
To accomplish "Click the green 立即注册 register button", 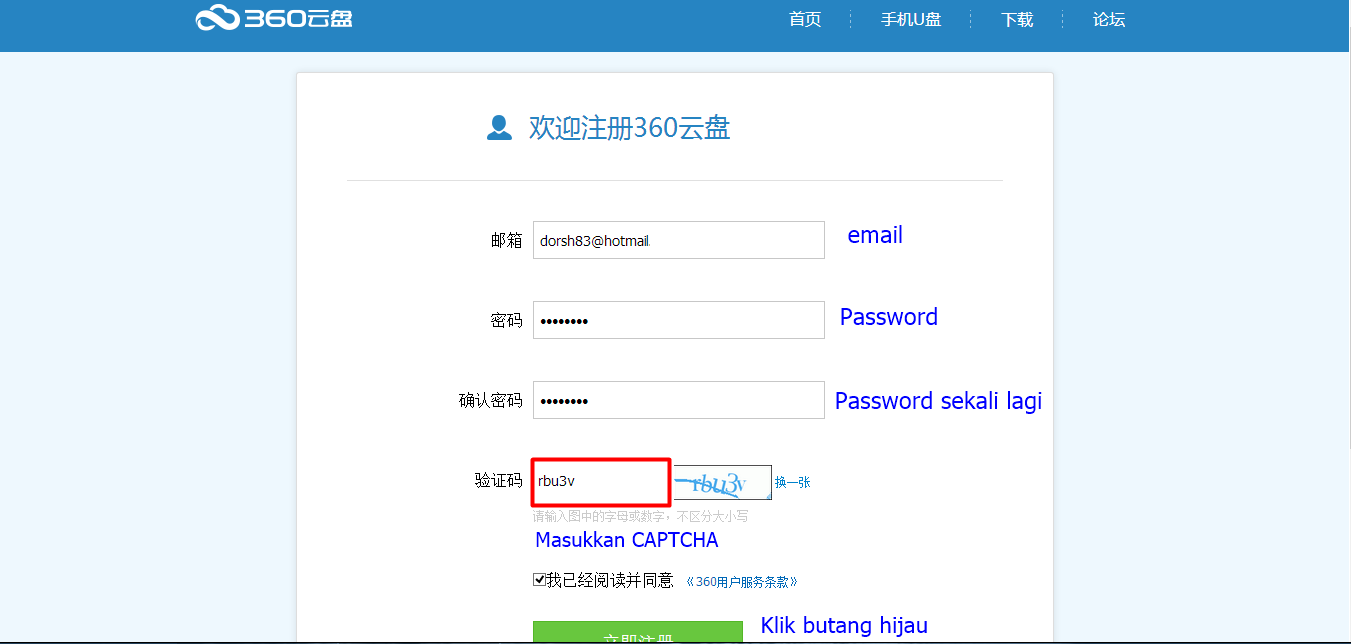I will (638, 632).
